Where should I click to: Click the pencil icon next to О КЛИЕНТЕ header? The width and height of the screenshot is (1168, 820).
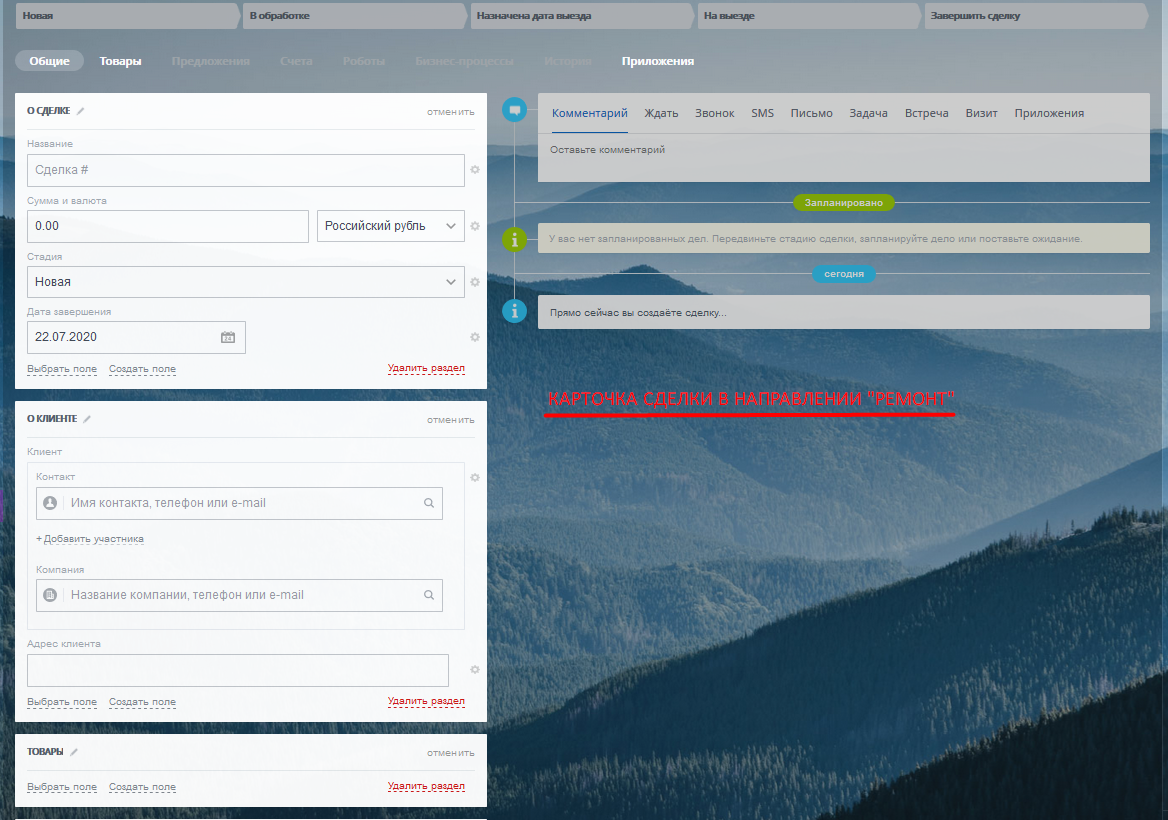tap(88, 419)
